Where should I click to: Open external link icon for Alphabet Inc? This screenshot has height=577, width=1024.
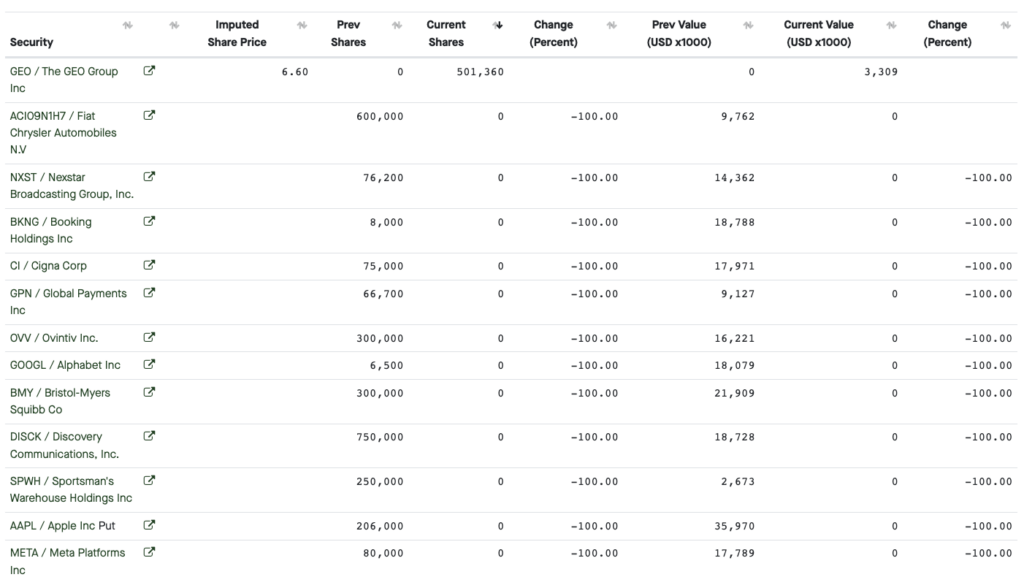149,364
